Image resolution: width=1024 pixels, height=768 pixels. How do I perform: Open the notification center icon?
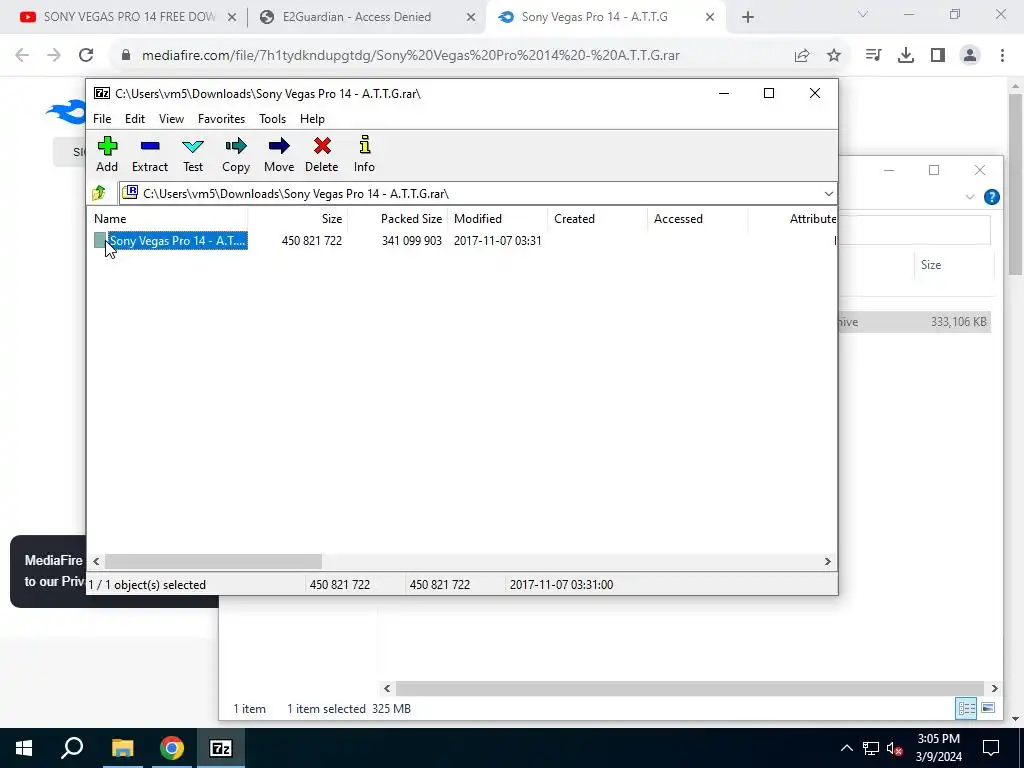pos(991,748)
